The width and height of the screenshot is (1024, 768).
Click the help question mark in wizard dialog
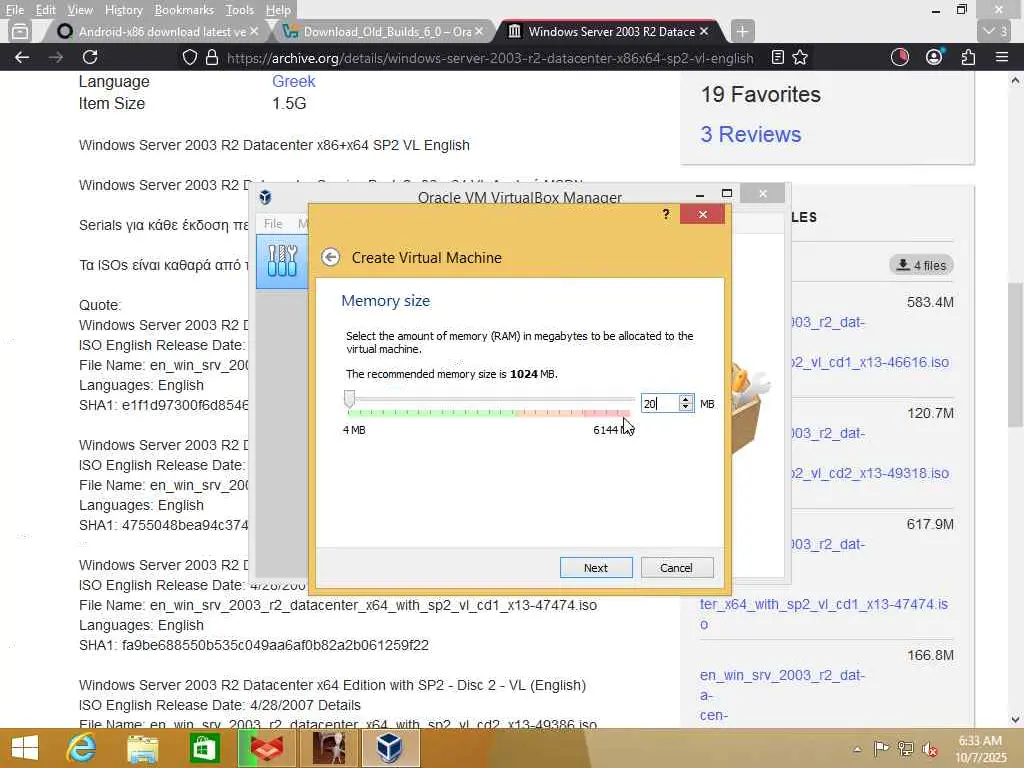click(665, 214)
